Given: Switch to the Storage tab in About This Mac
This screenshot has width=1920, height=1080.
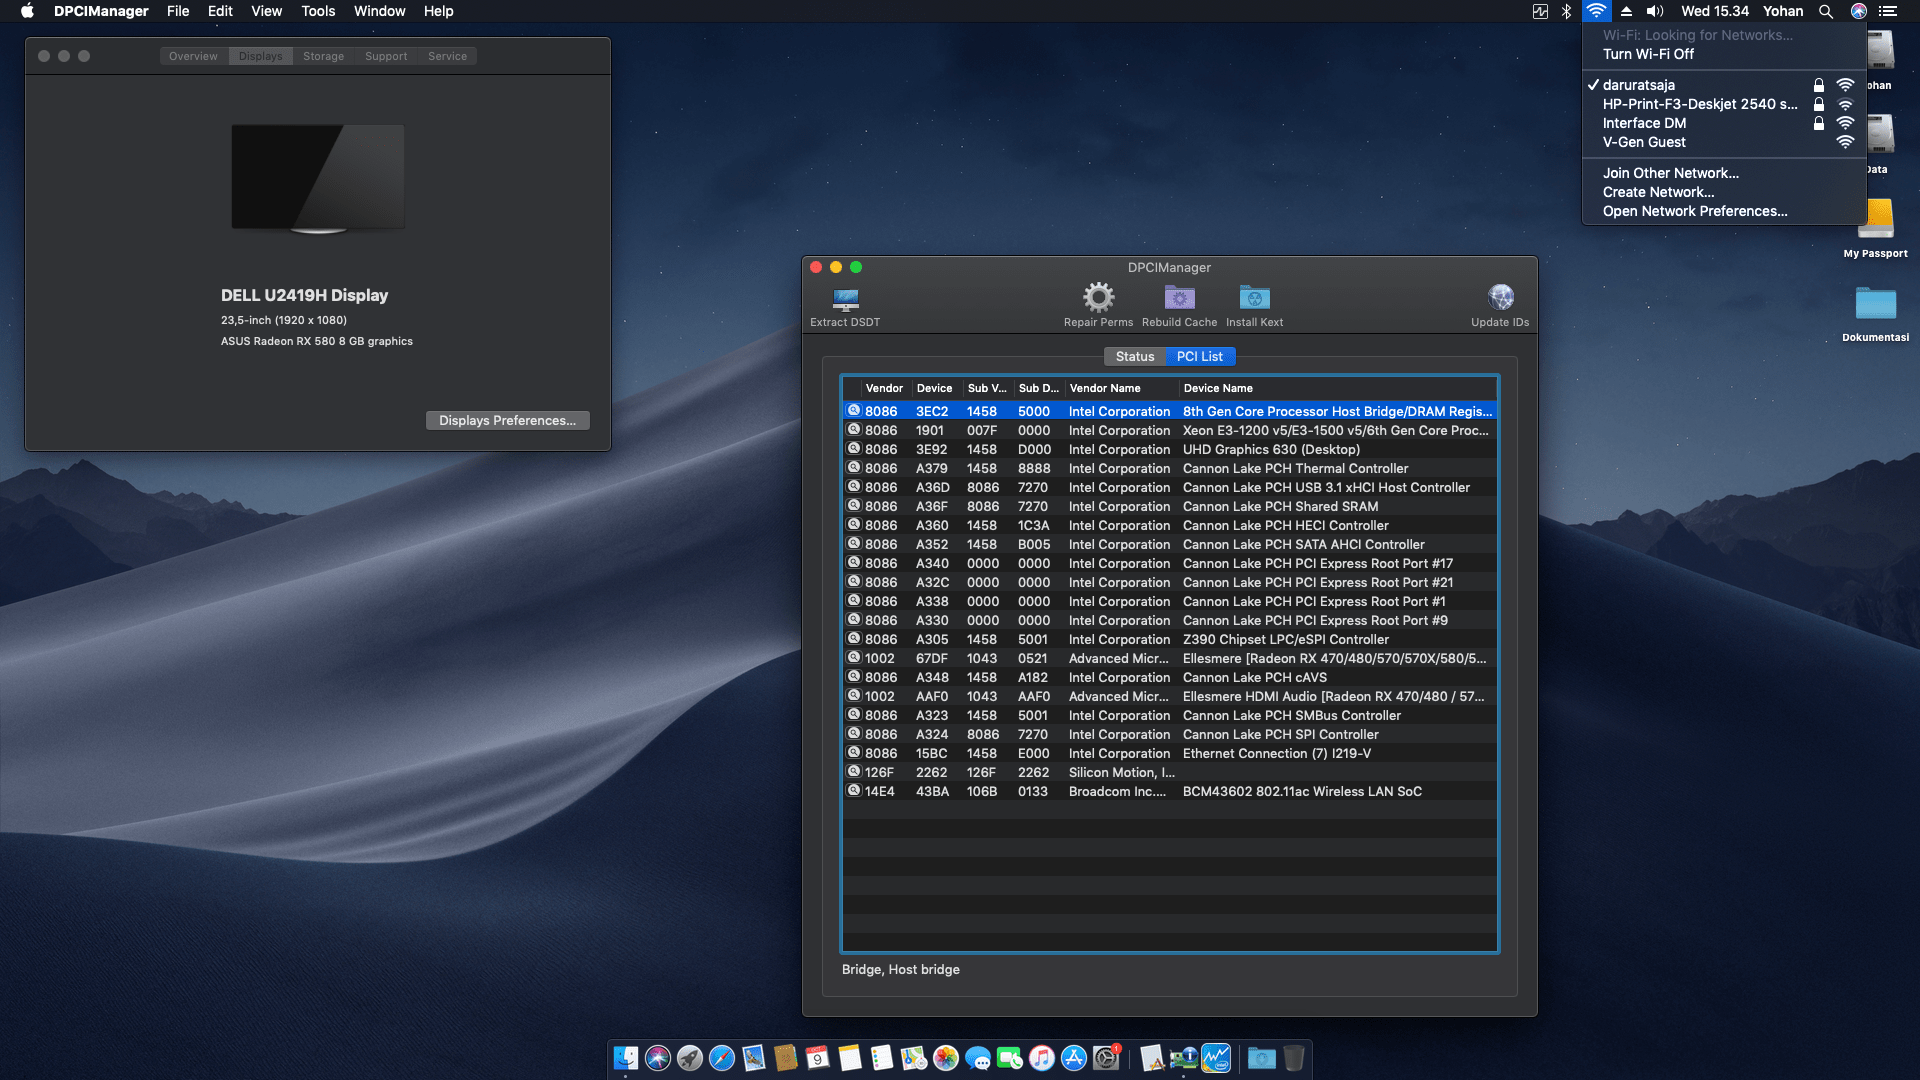Looking at the screenshot, I should click(323, 56).
